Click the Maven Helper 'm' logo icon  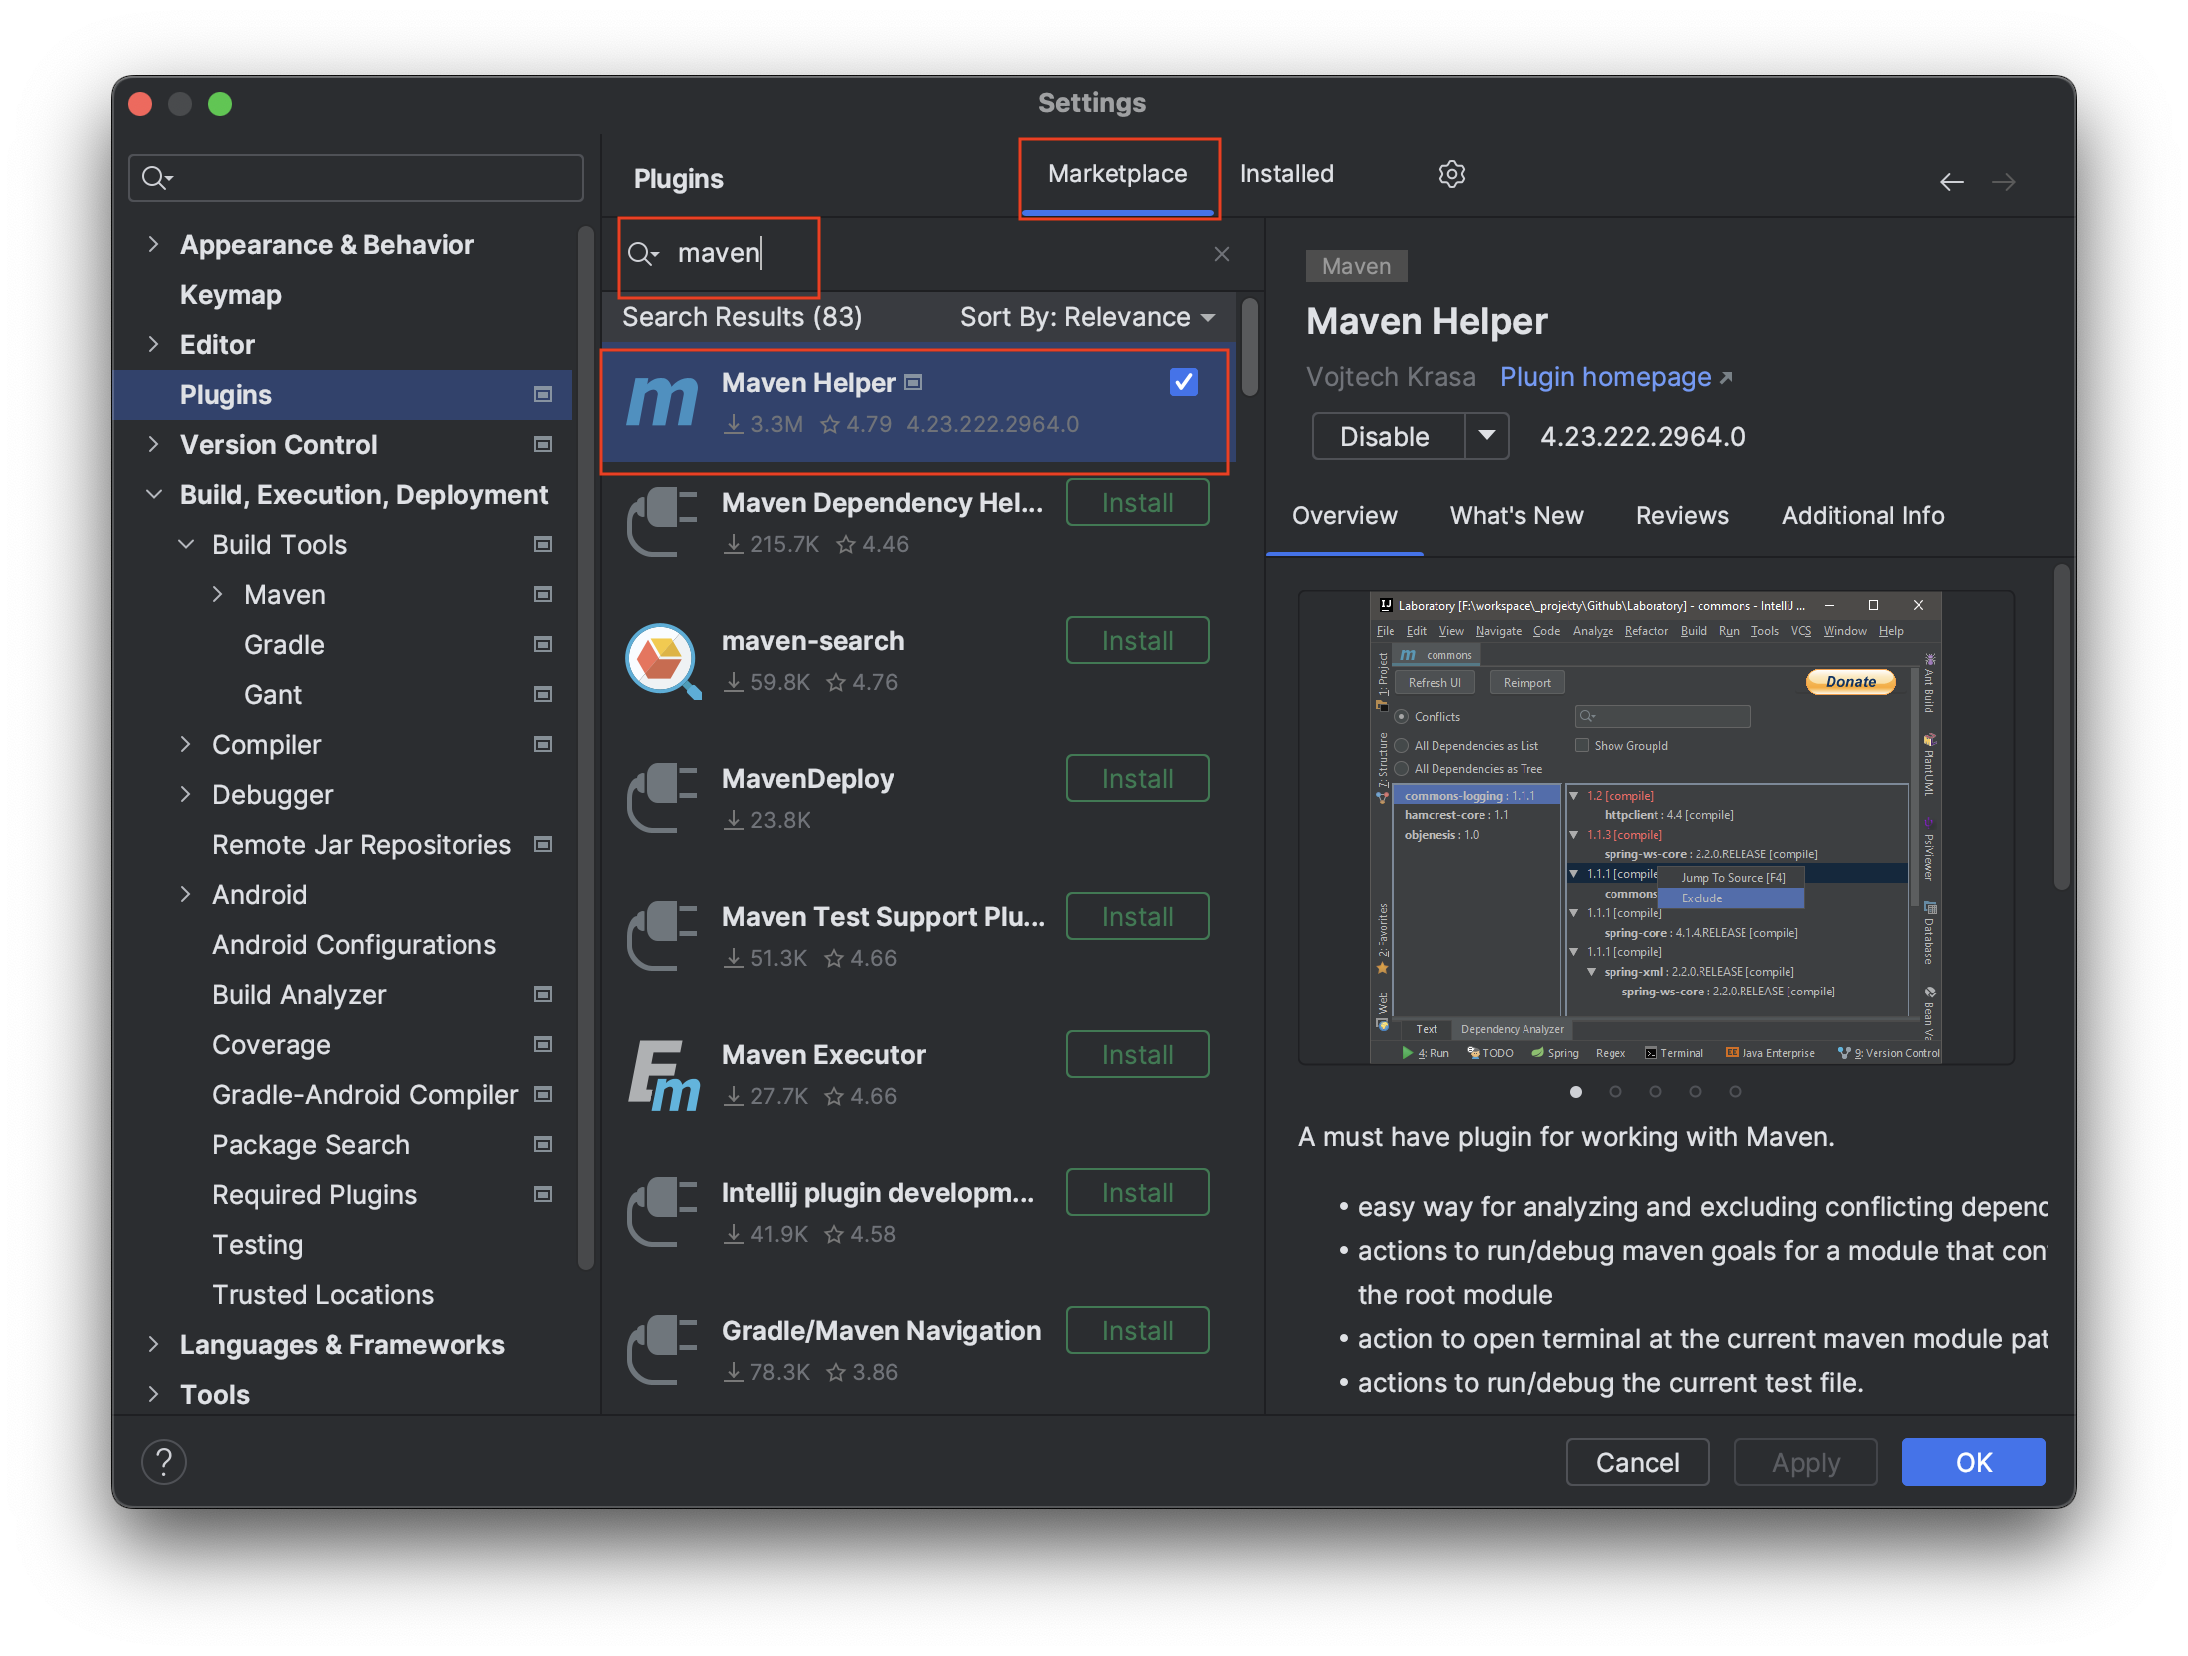click(661, 402)
